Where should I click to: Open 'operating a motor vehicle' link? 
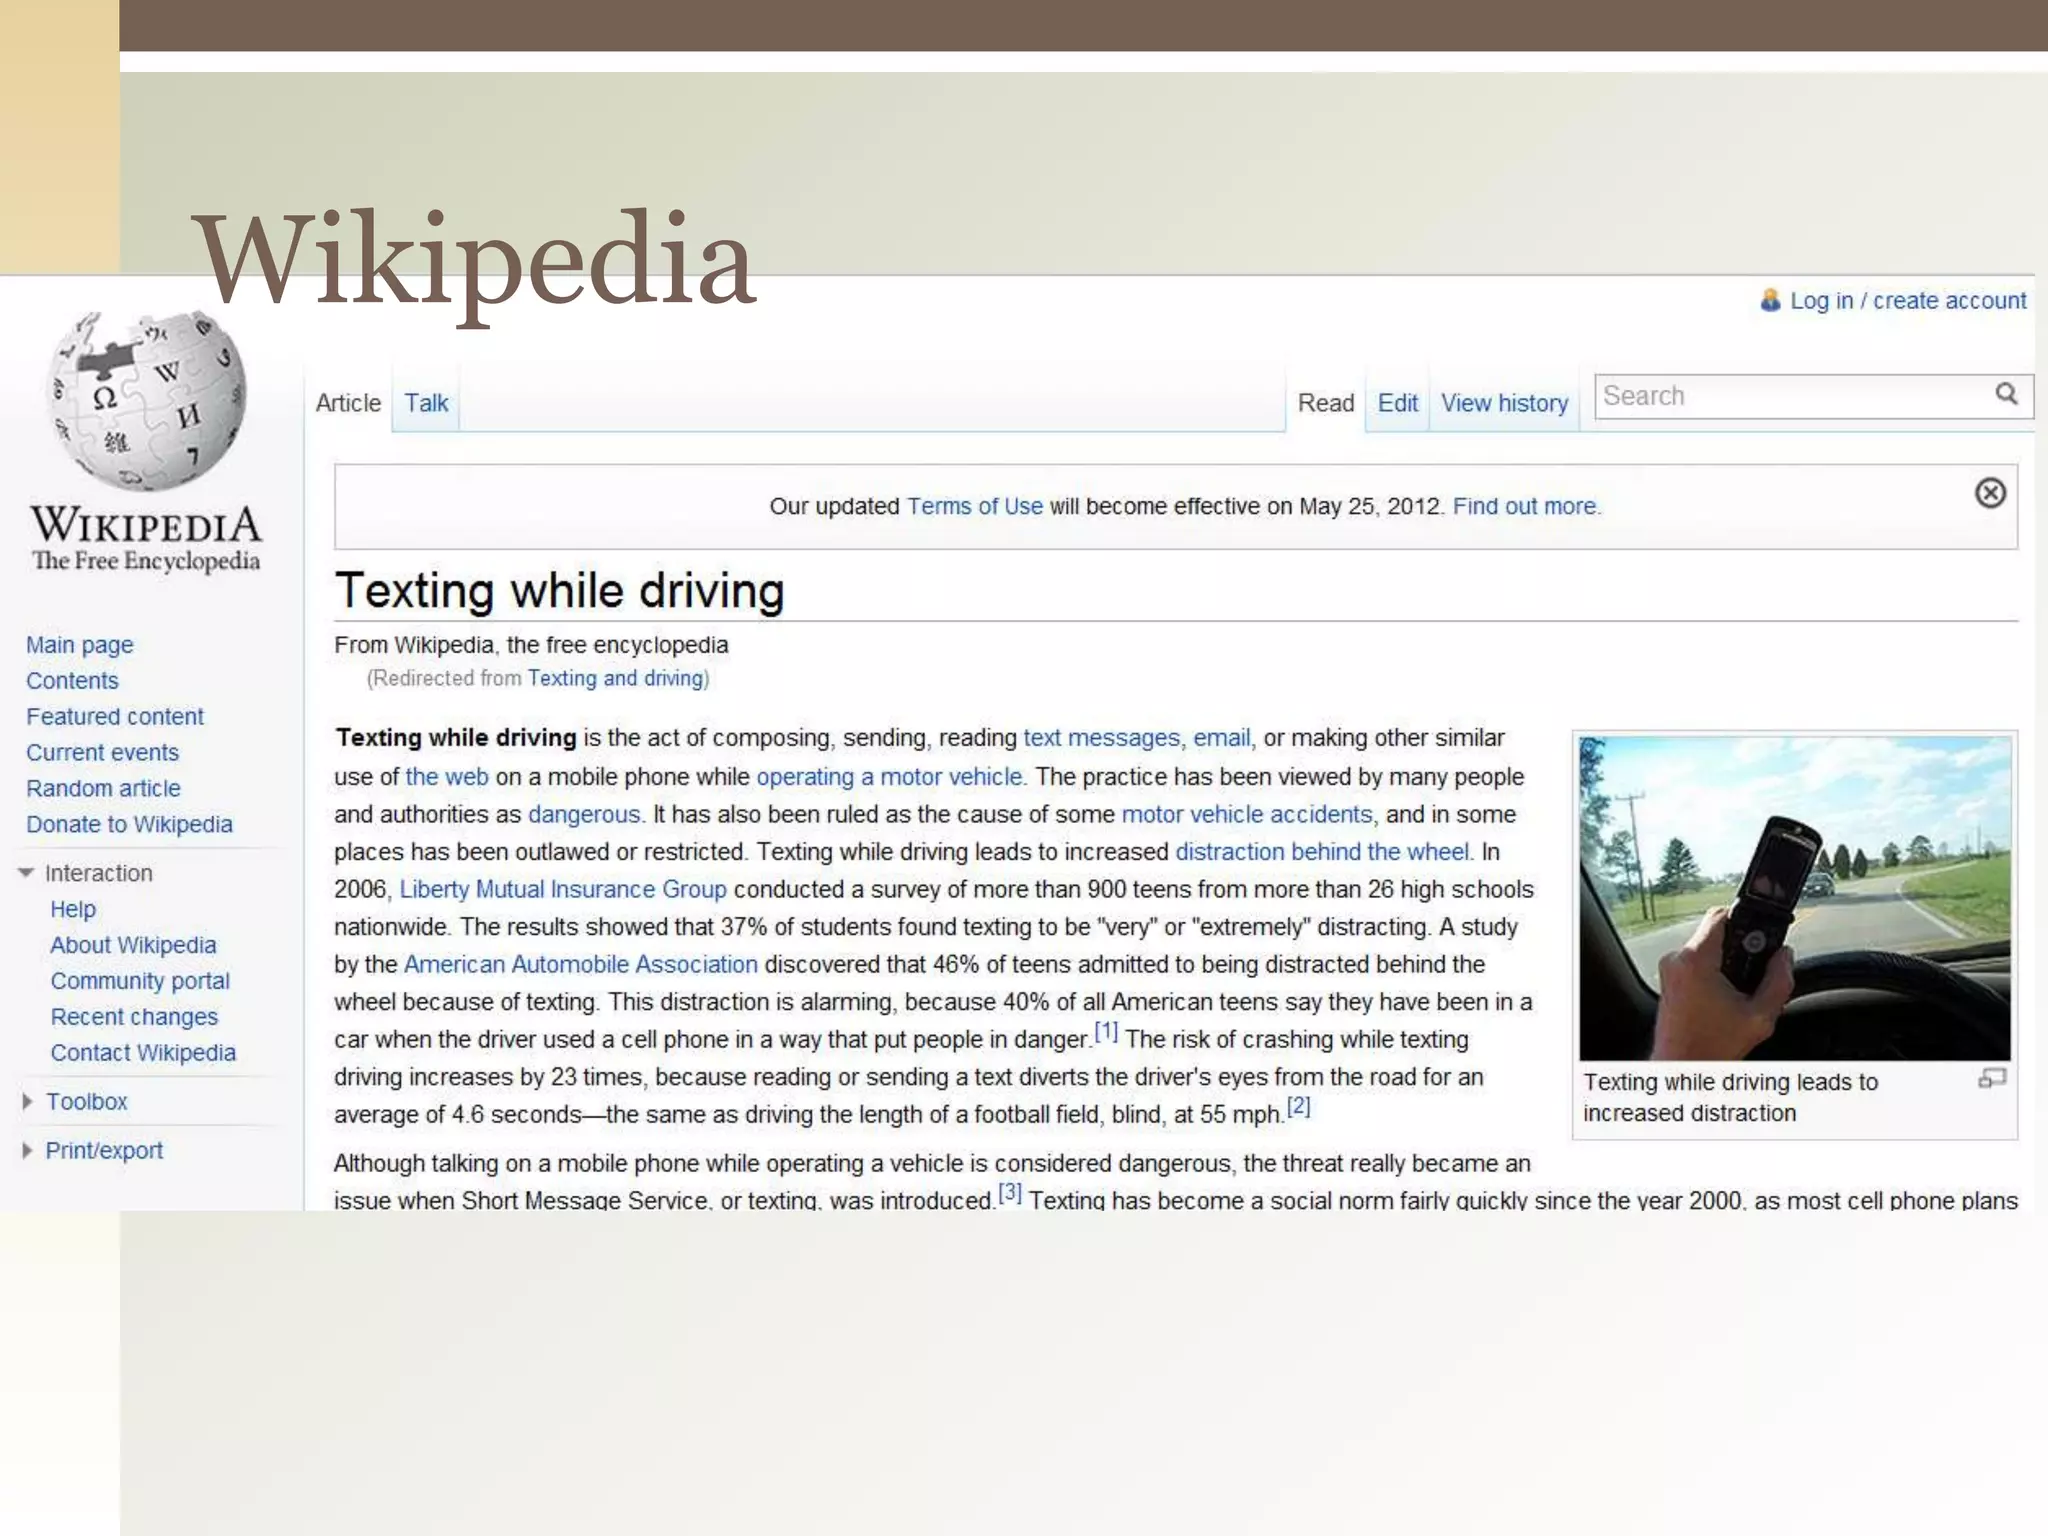pyautogui.click(x=890, y=777)
